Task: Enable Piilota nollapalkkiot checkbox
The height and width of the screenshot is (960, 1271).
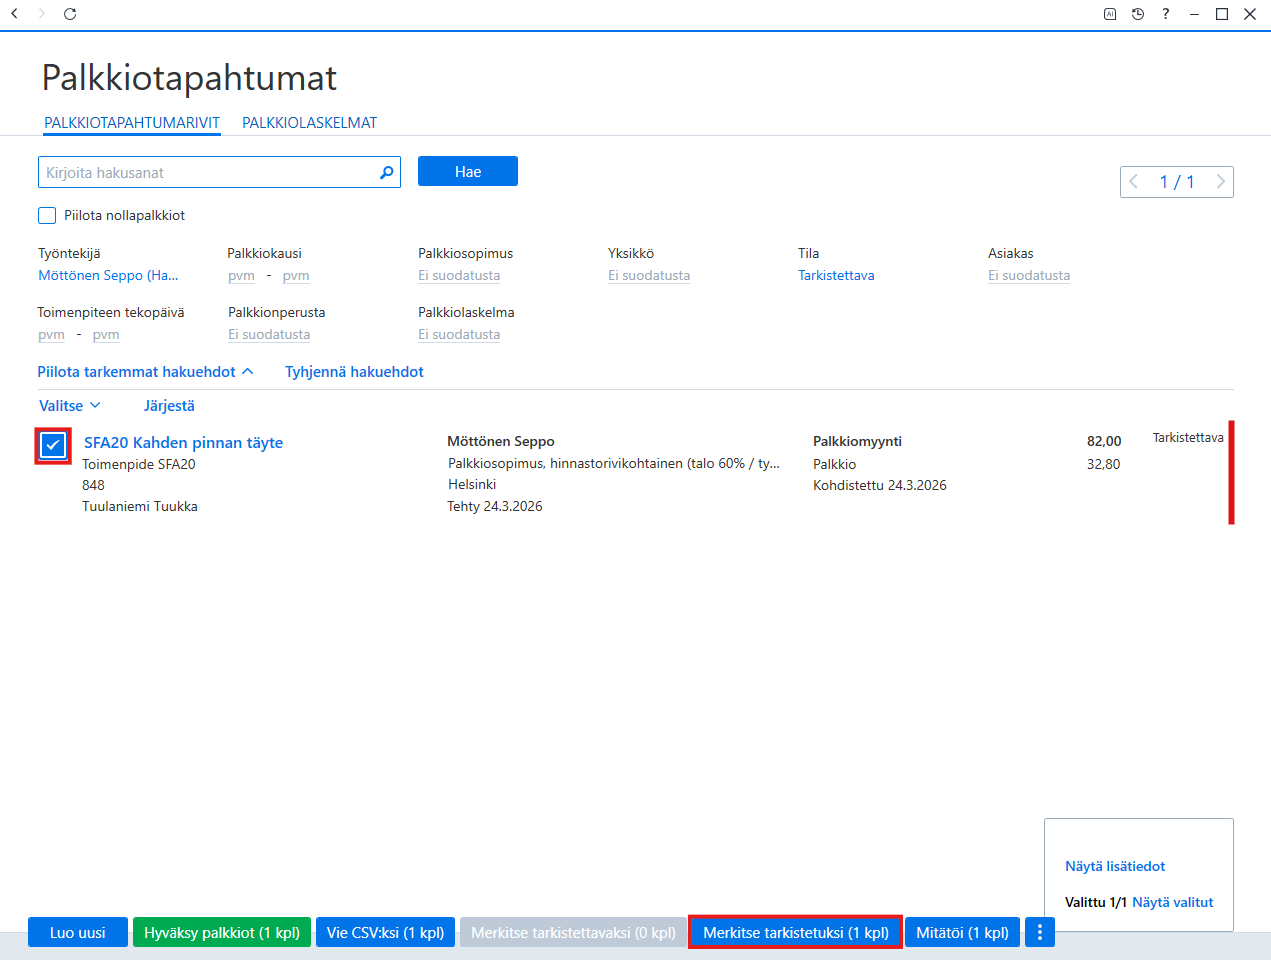Action: pos(47,215)
